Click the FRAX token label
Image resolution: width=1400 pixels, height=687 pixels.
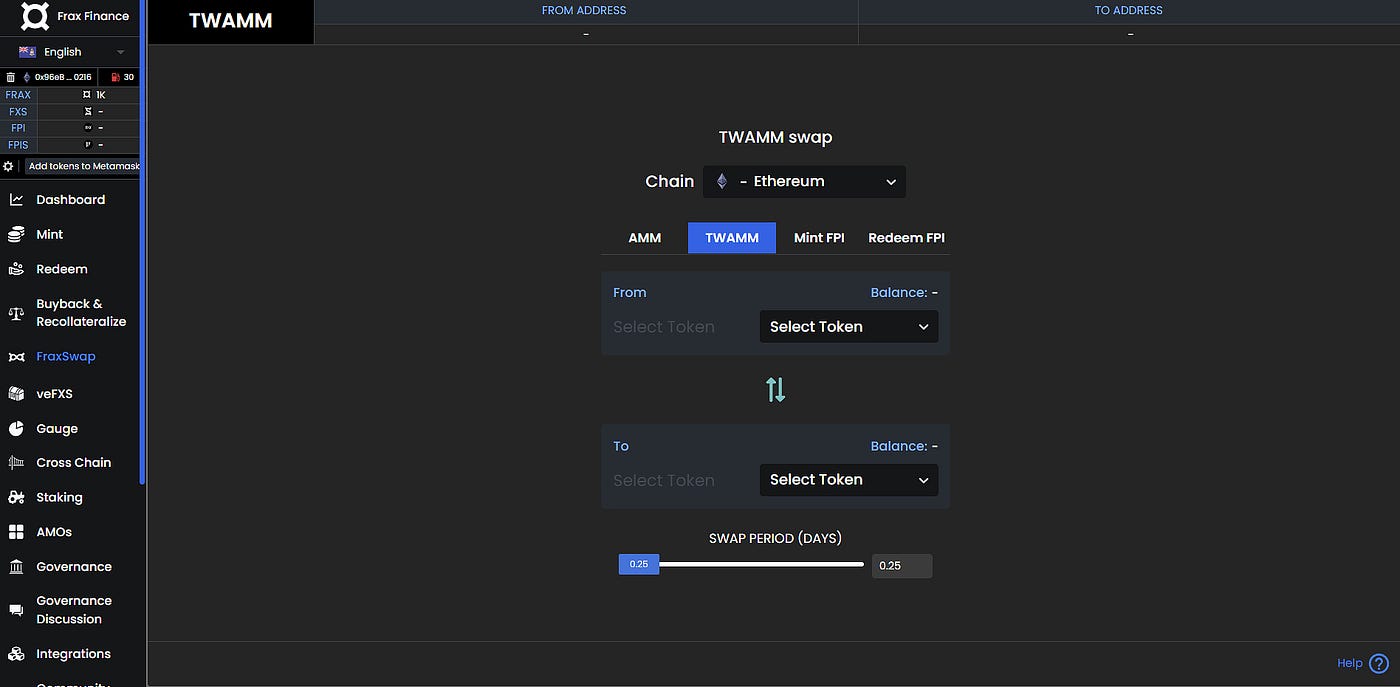[x=18, y=95]
